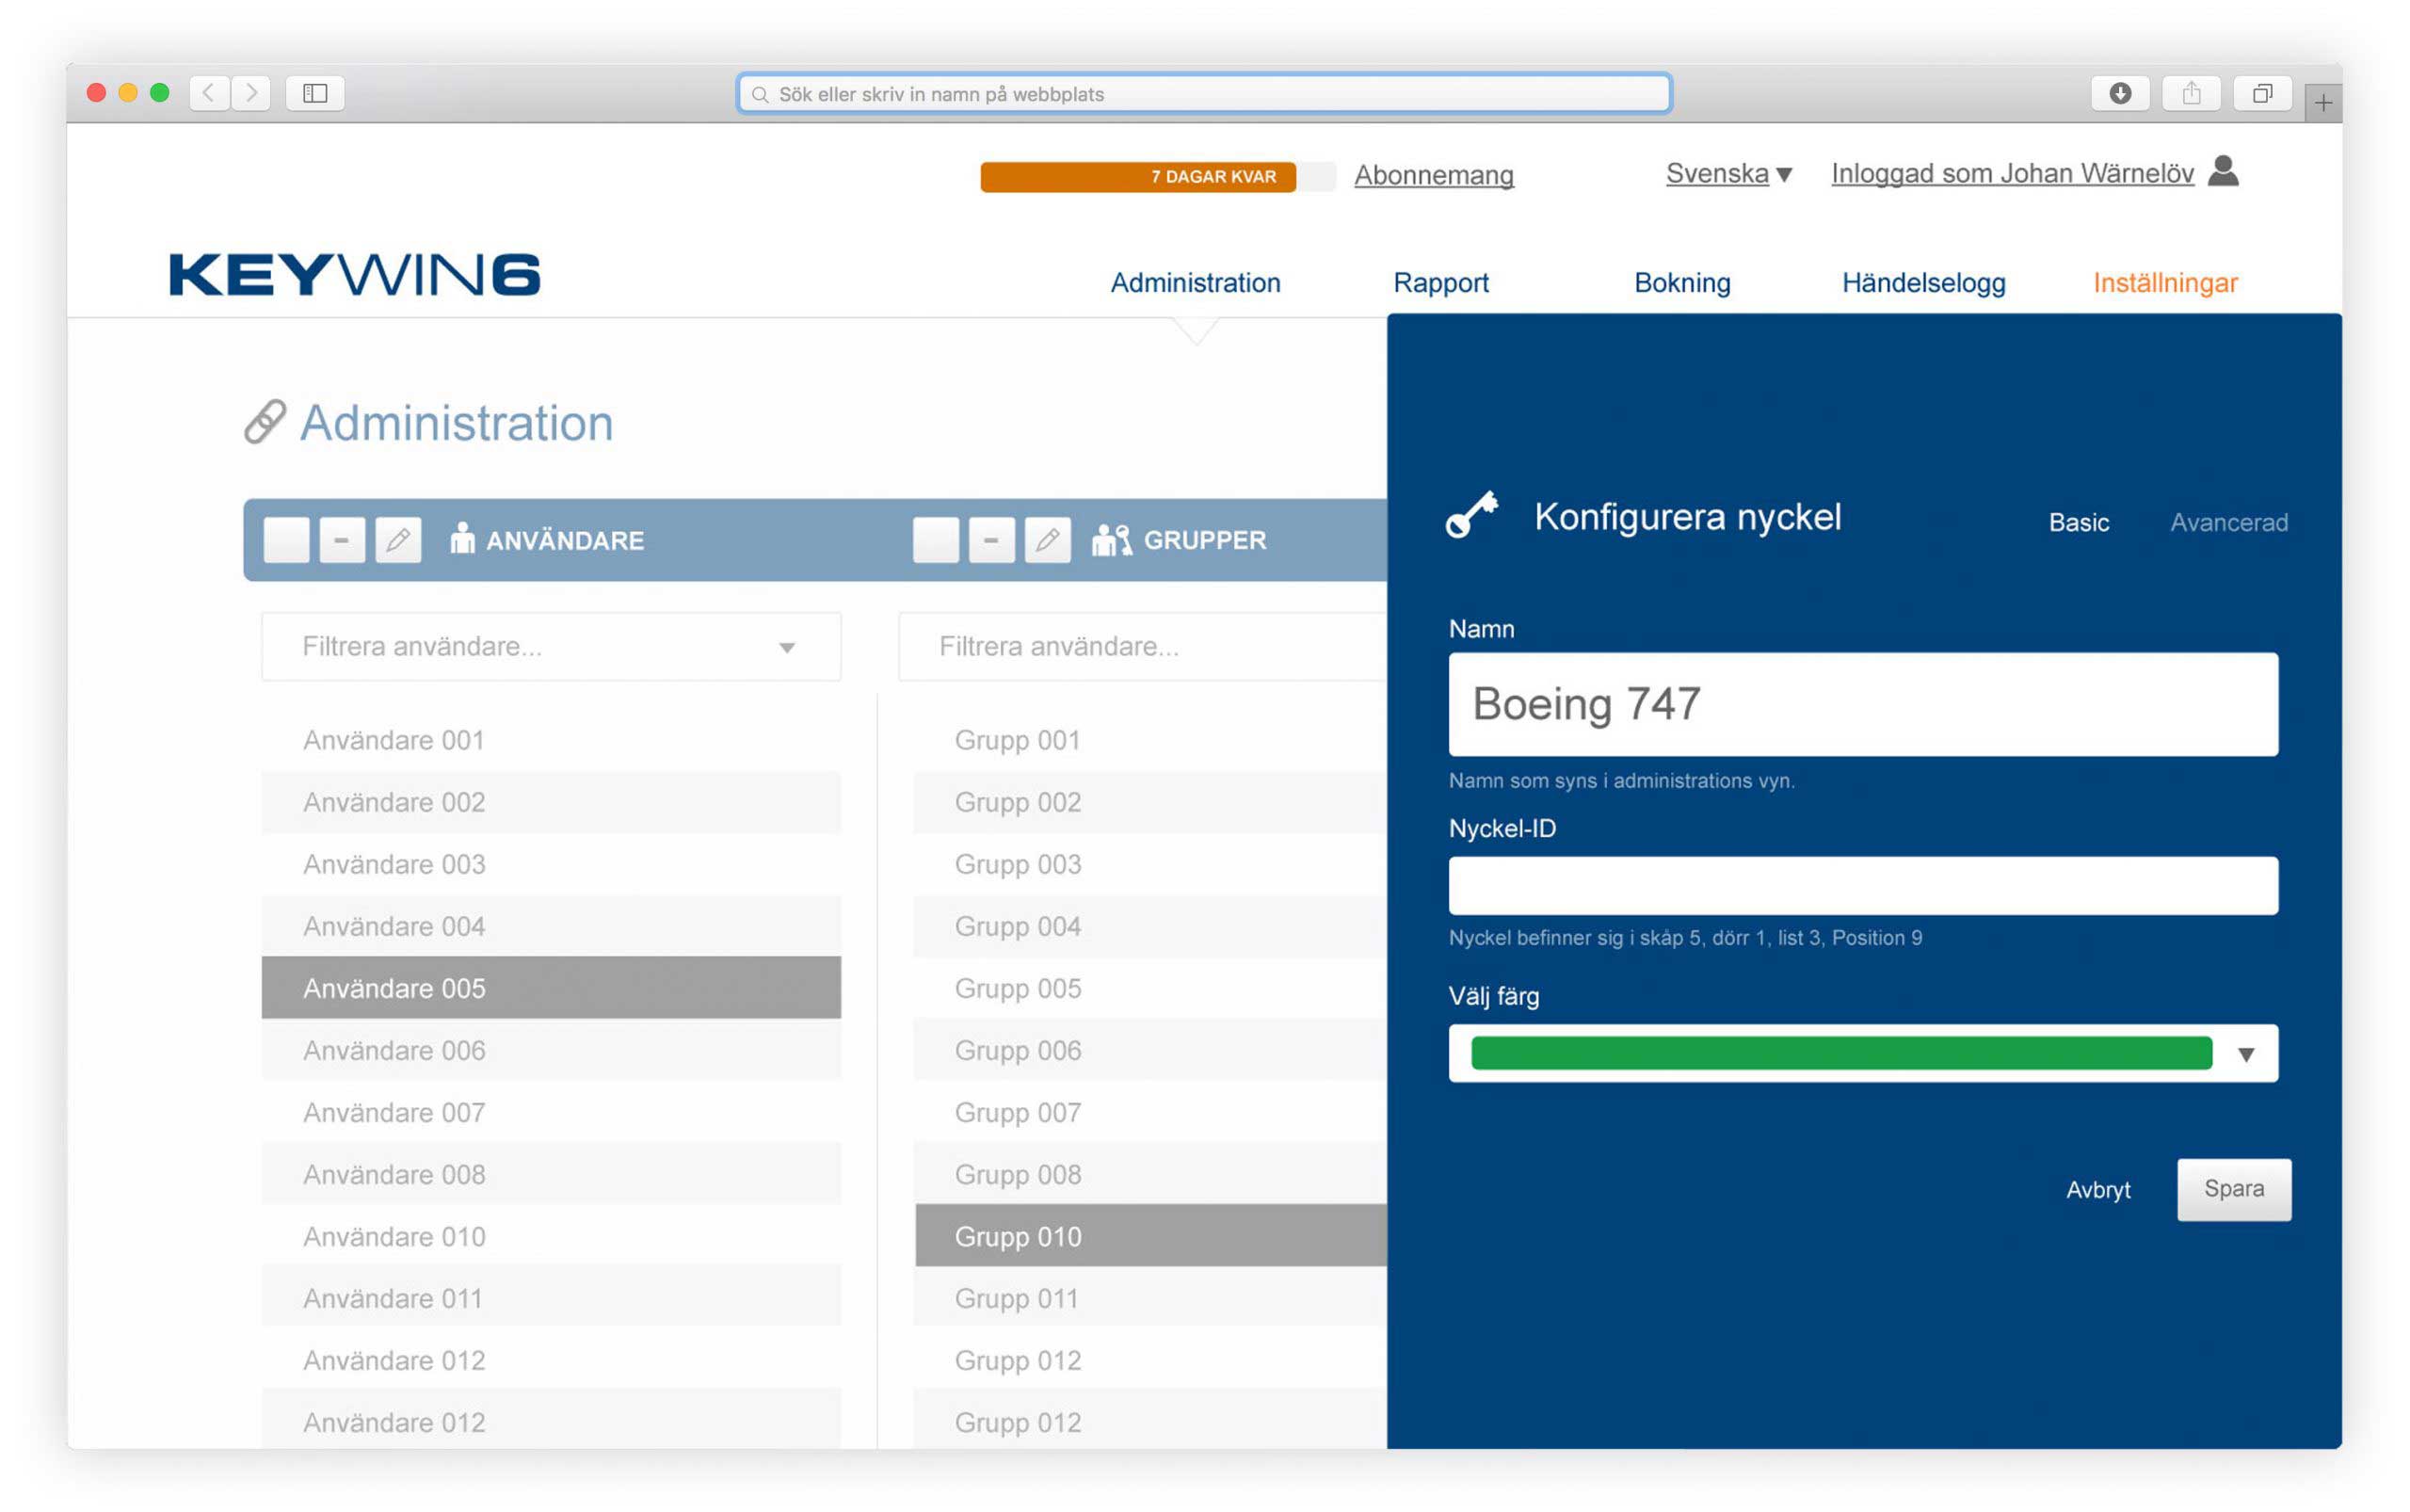Click the remove user minus button
Viewport: 2410px width, 1512px height.
(x=341, y=540)
